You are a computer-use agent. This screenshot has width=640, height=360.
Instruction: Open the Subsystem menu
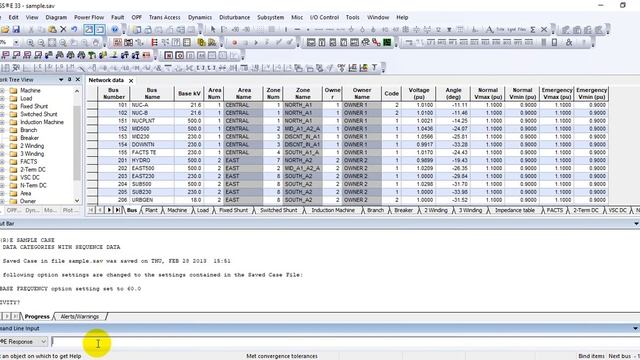[270, 17]
